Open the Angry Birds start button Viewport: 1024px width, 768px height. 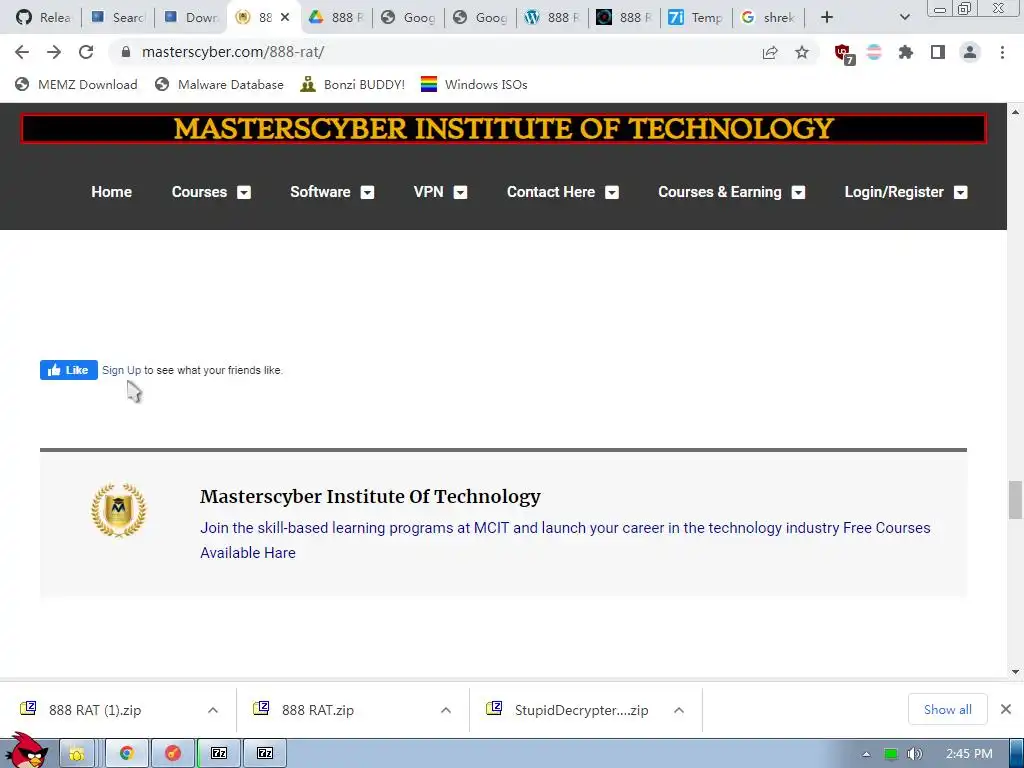25,751
